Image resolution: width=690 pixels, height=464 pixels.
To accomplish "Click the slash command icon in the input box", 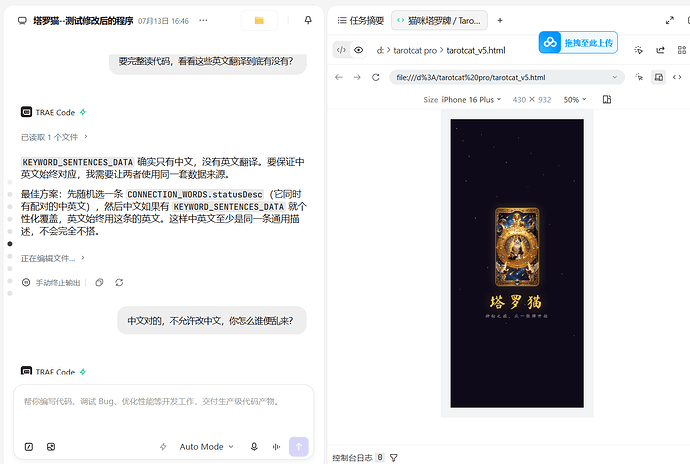I will 29,447.
